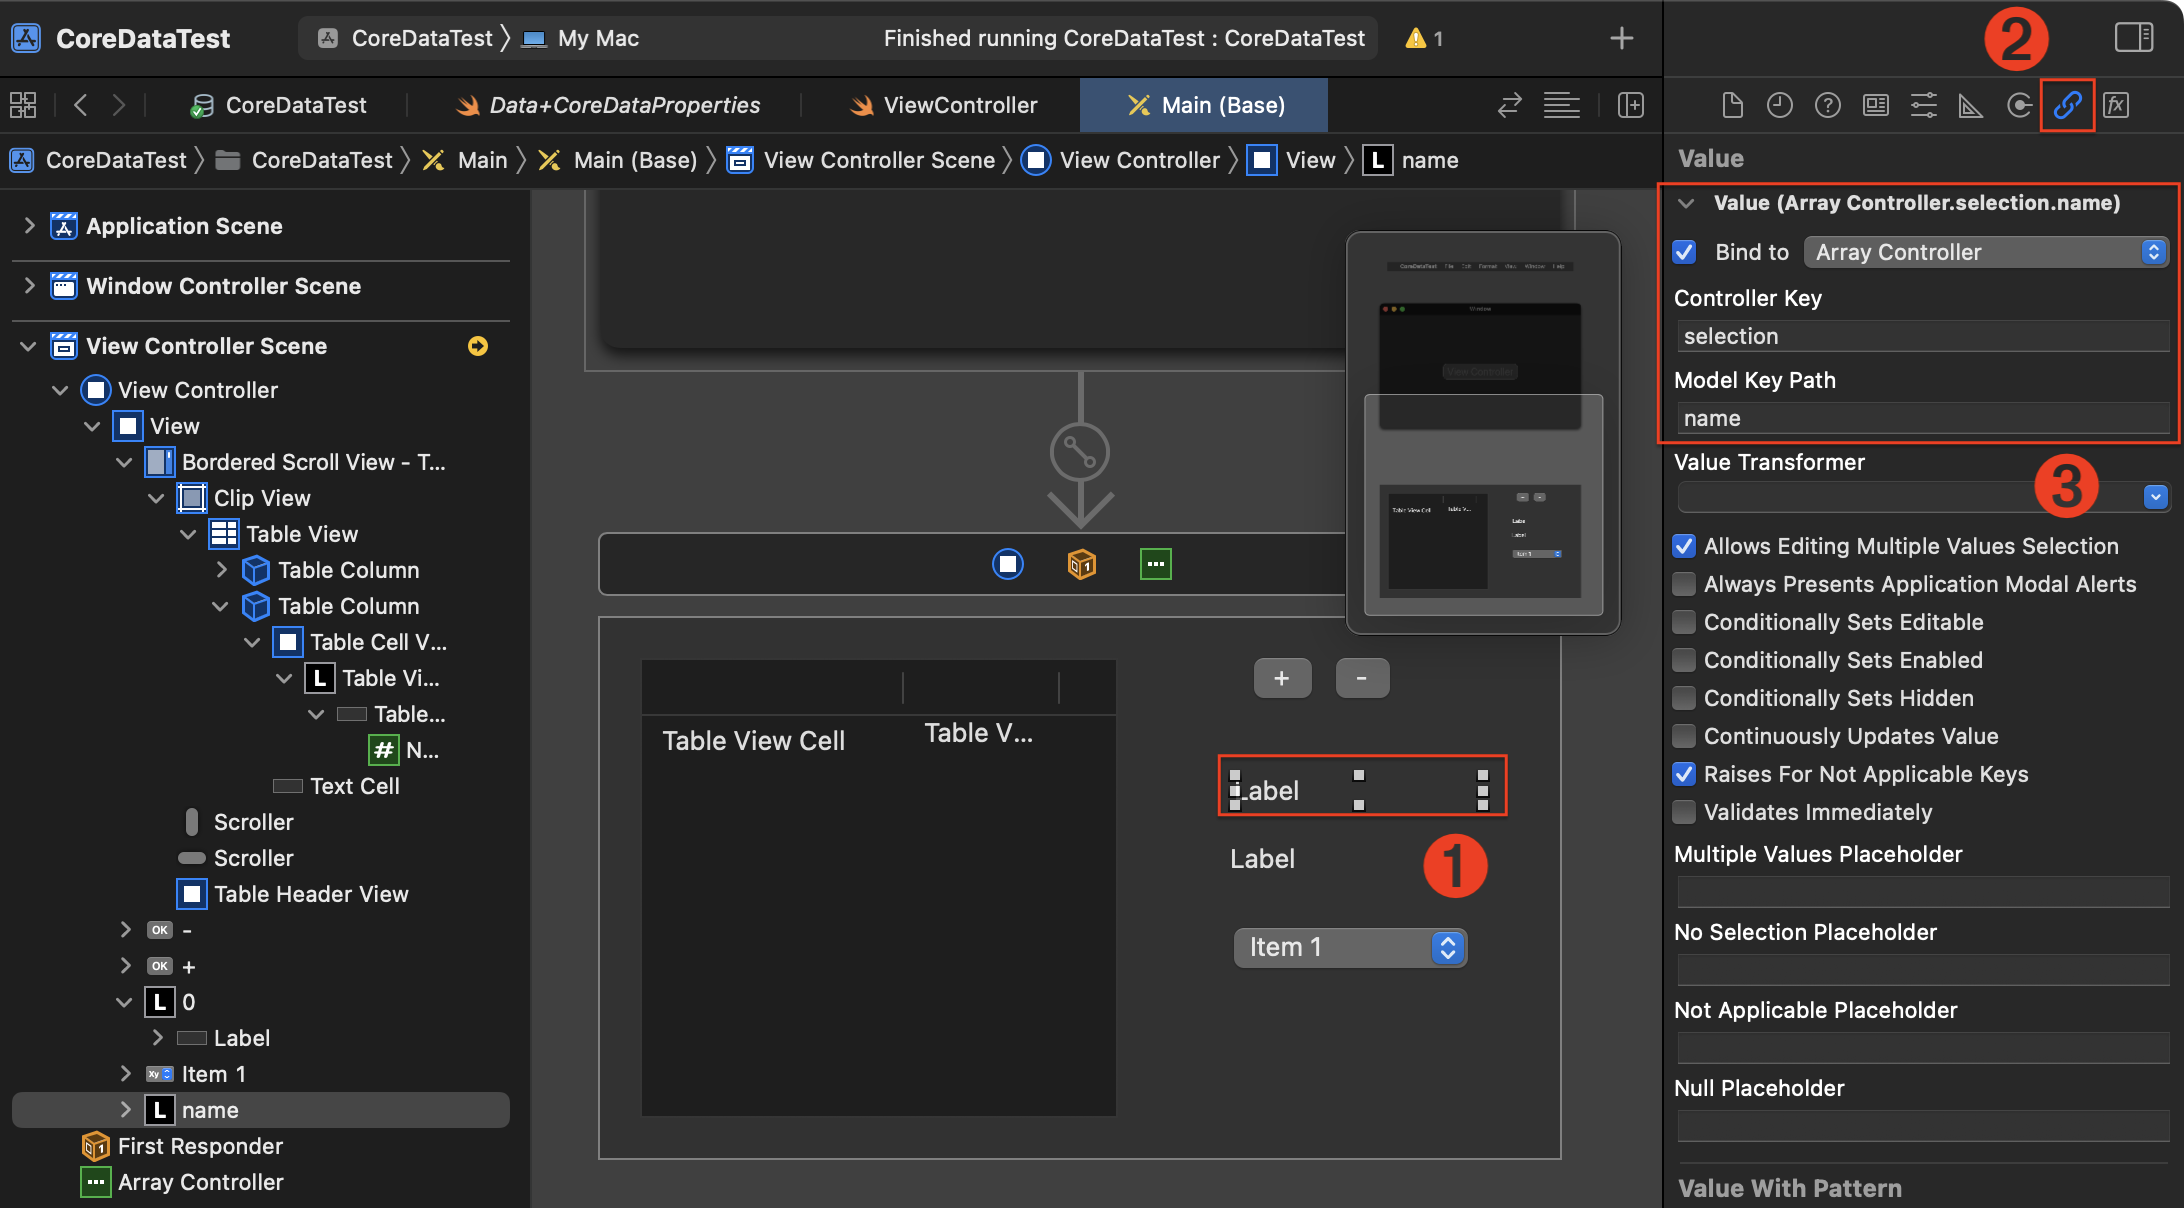
Task: Open the Item 1 popup button on canvas
Action: click(1349, 947)
